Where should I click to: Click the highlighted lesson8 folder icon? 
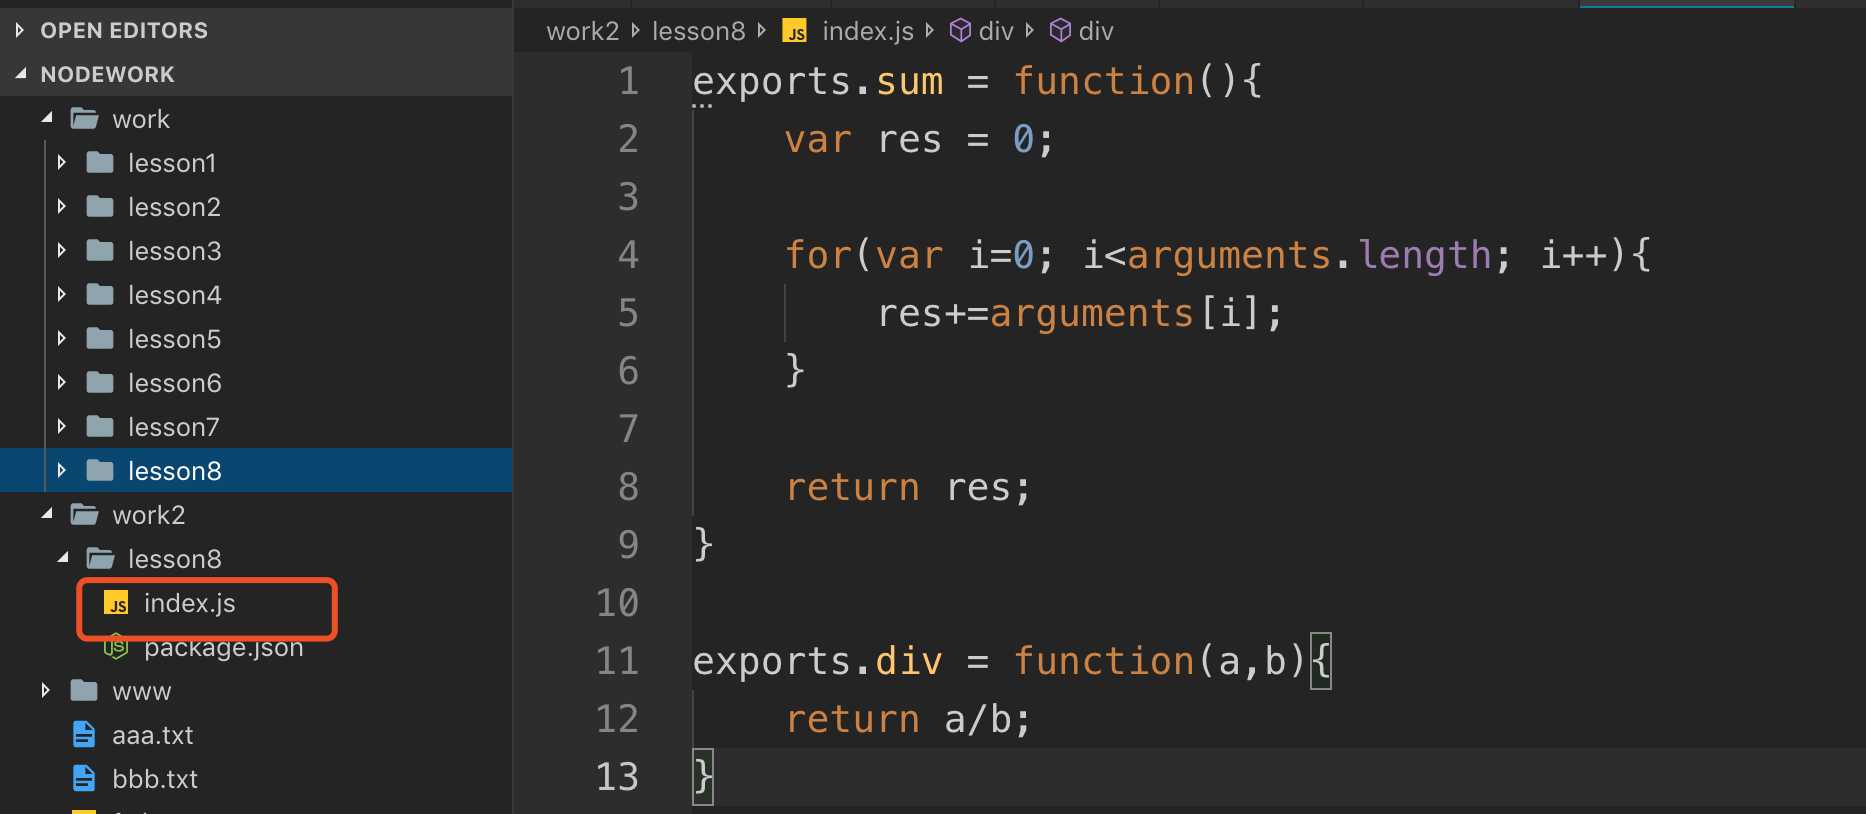100,470
